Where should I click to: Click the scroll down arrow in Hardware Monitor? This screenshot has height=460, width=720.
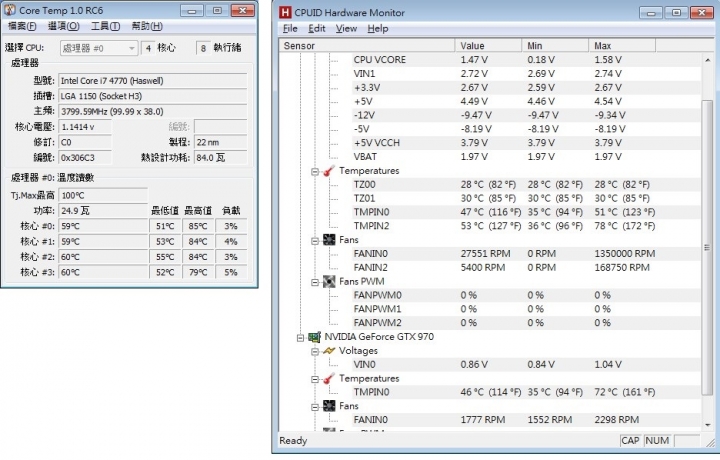[708, 425]
